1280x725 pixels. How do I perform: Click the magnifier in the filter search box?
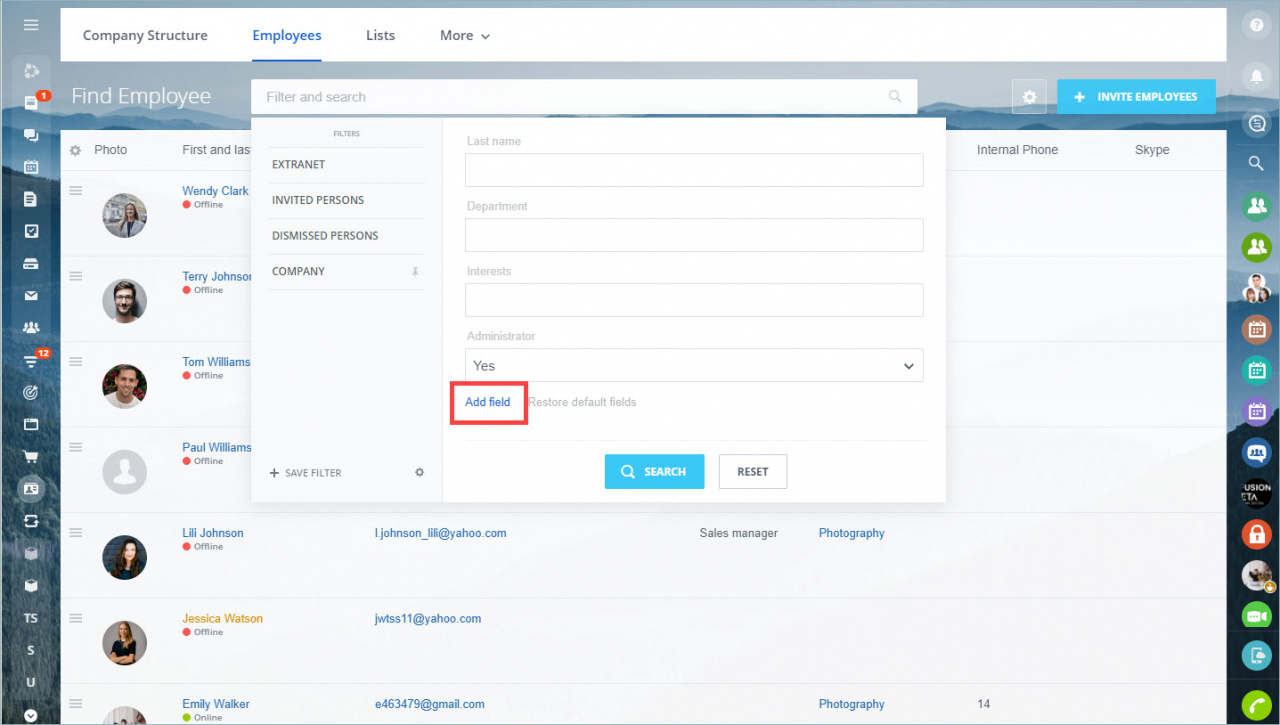pos(895,97)
